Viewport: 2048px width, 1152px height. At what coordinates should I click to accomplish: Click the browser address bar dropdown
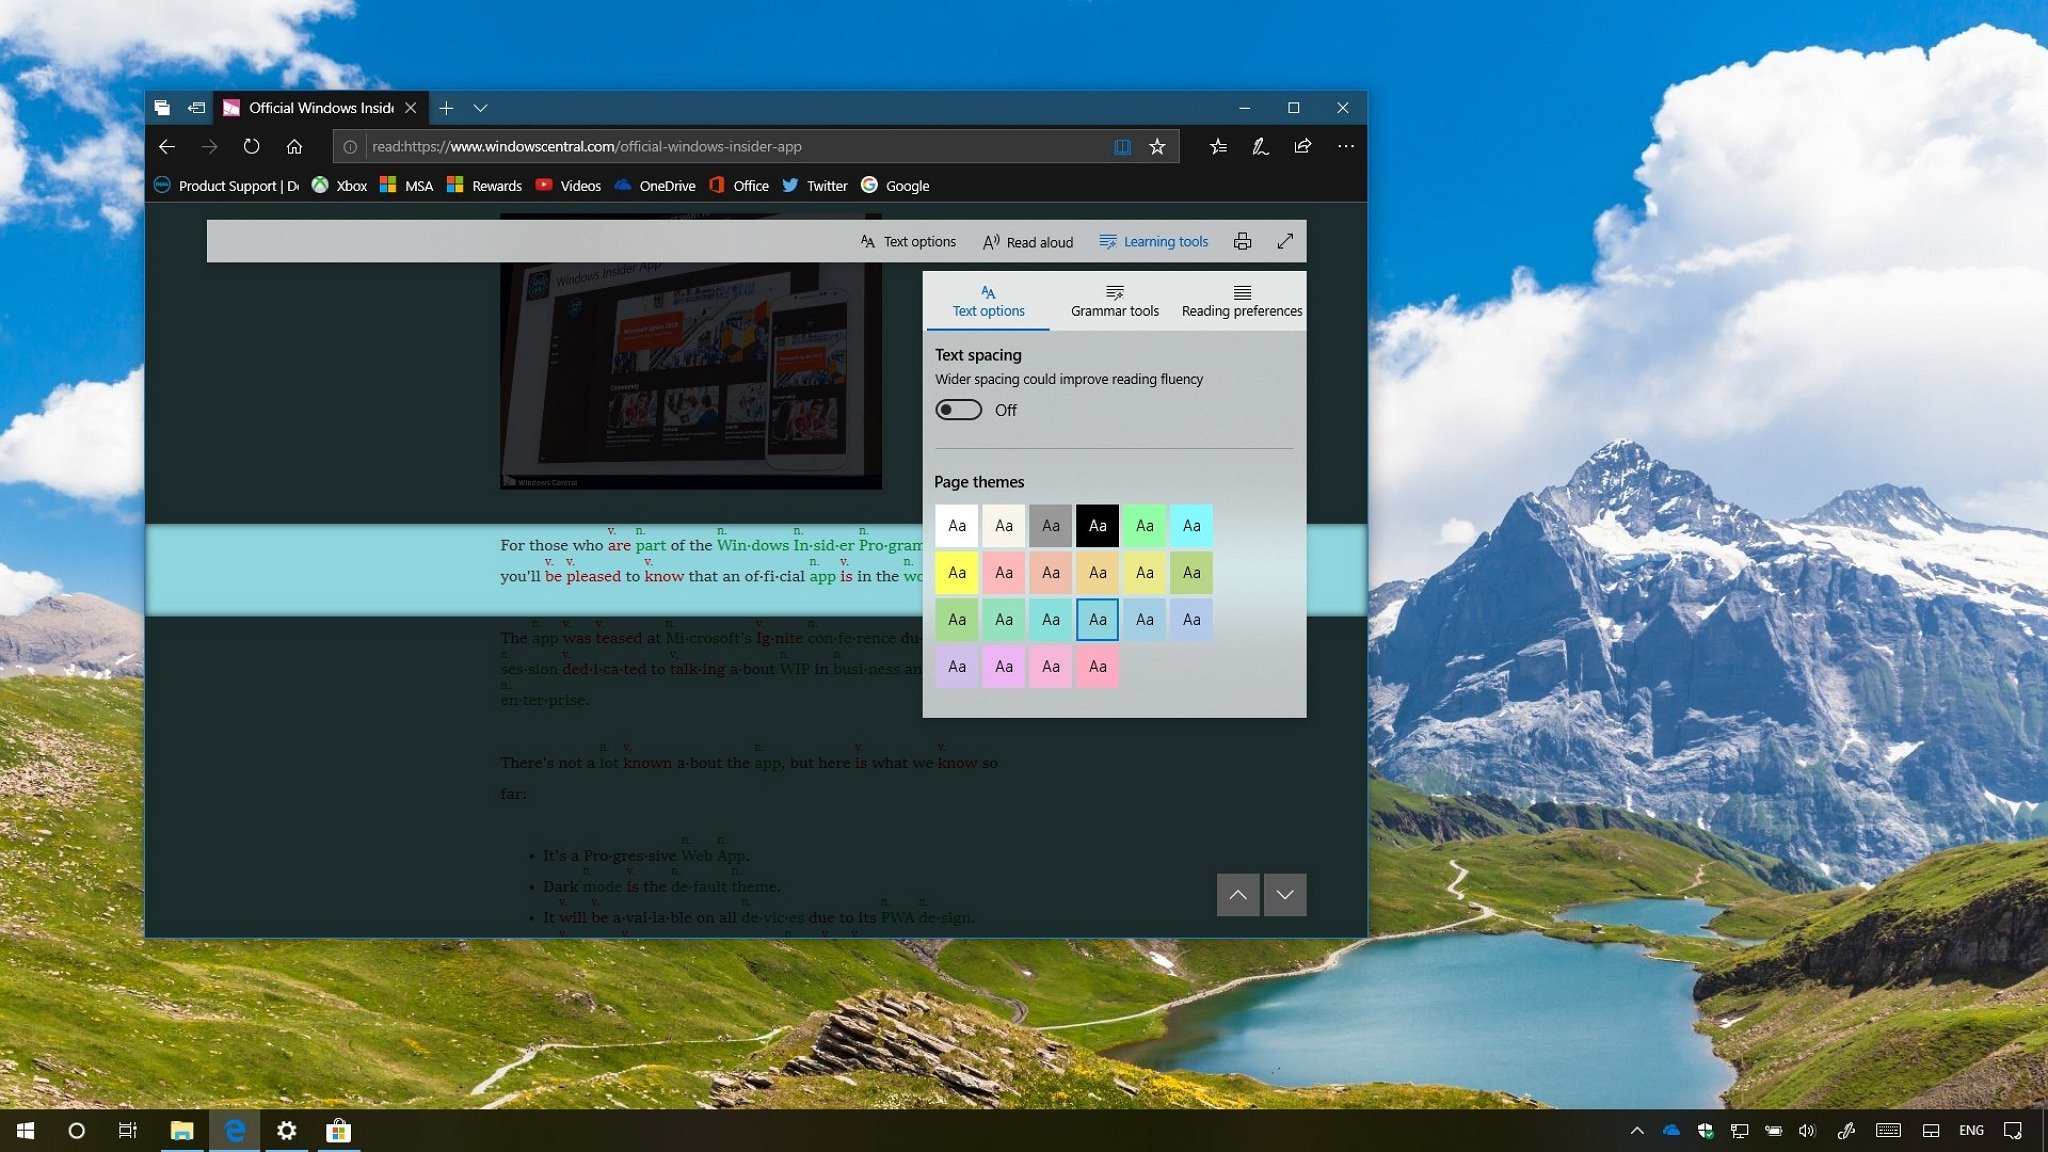(484, 107)
